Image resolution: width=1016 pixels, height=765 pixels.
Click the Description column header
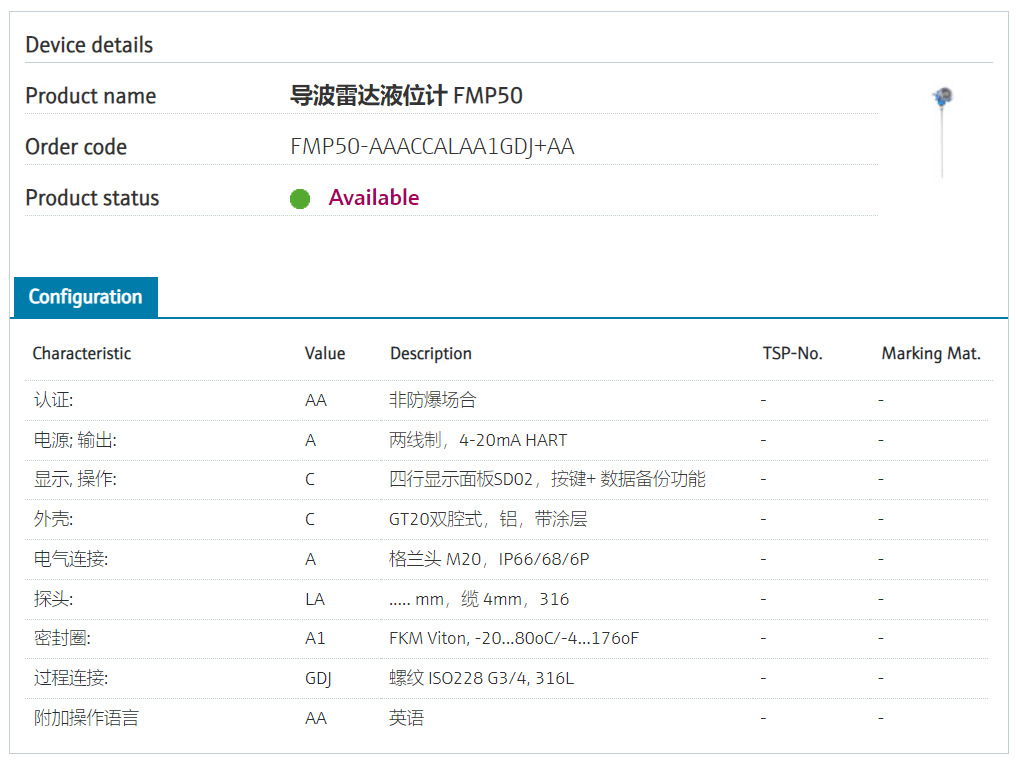(430, 353)
